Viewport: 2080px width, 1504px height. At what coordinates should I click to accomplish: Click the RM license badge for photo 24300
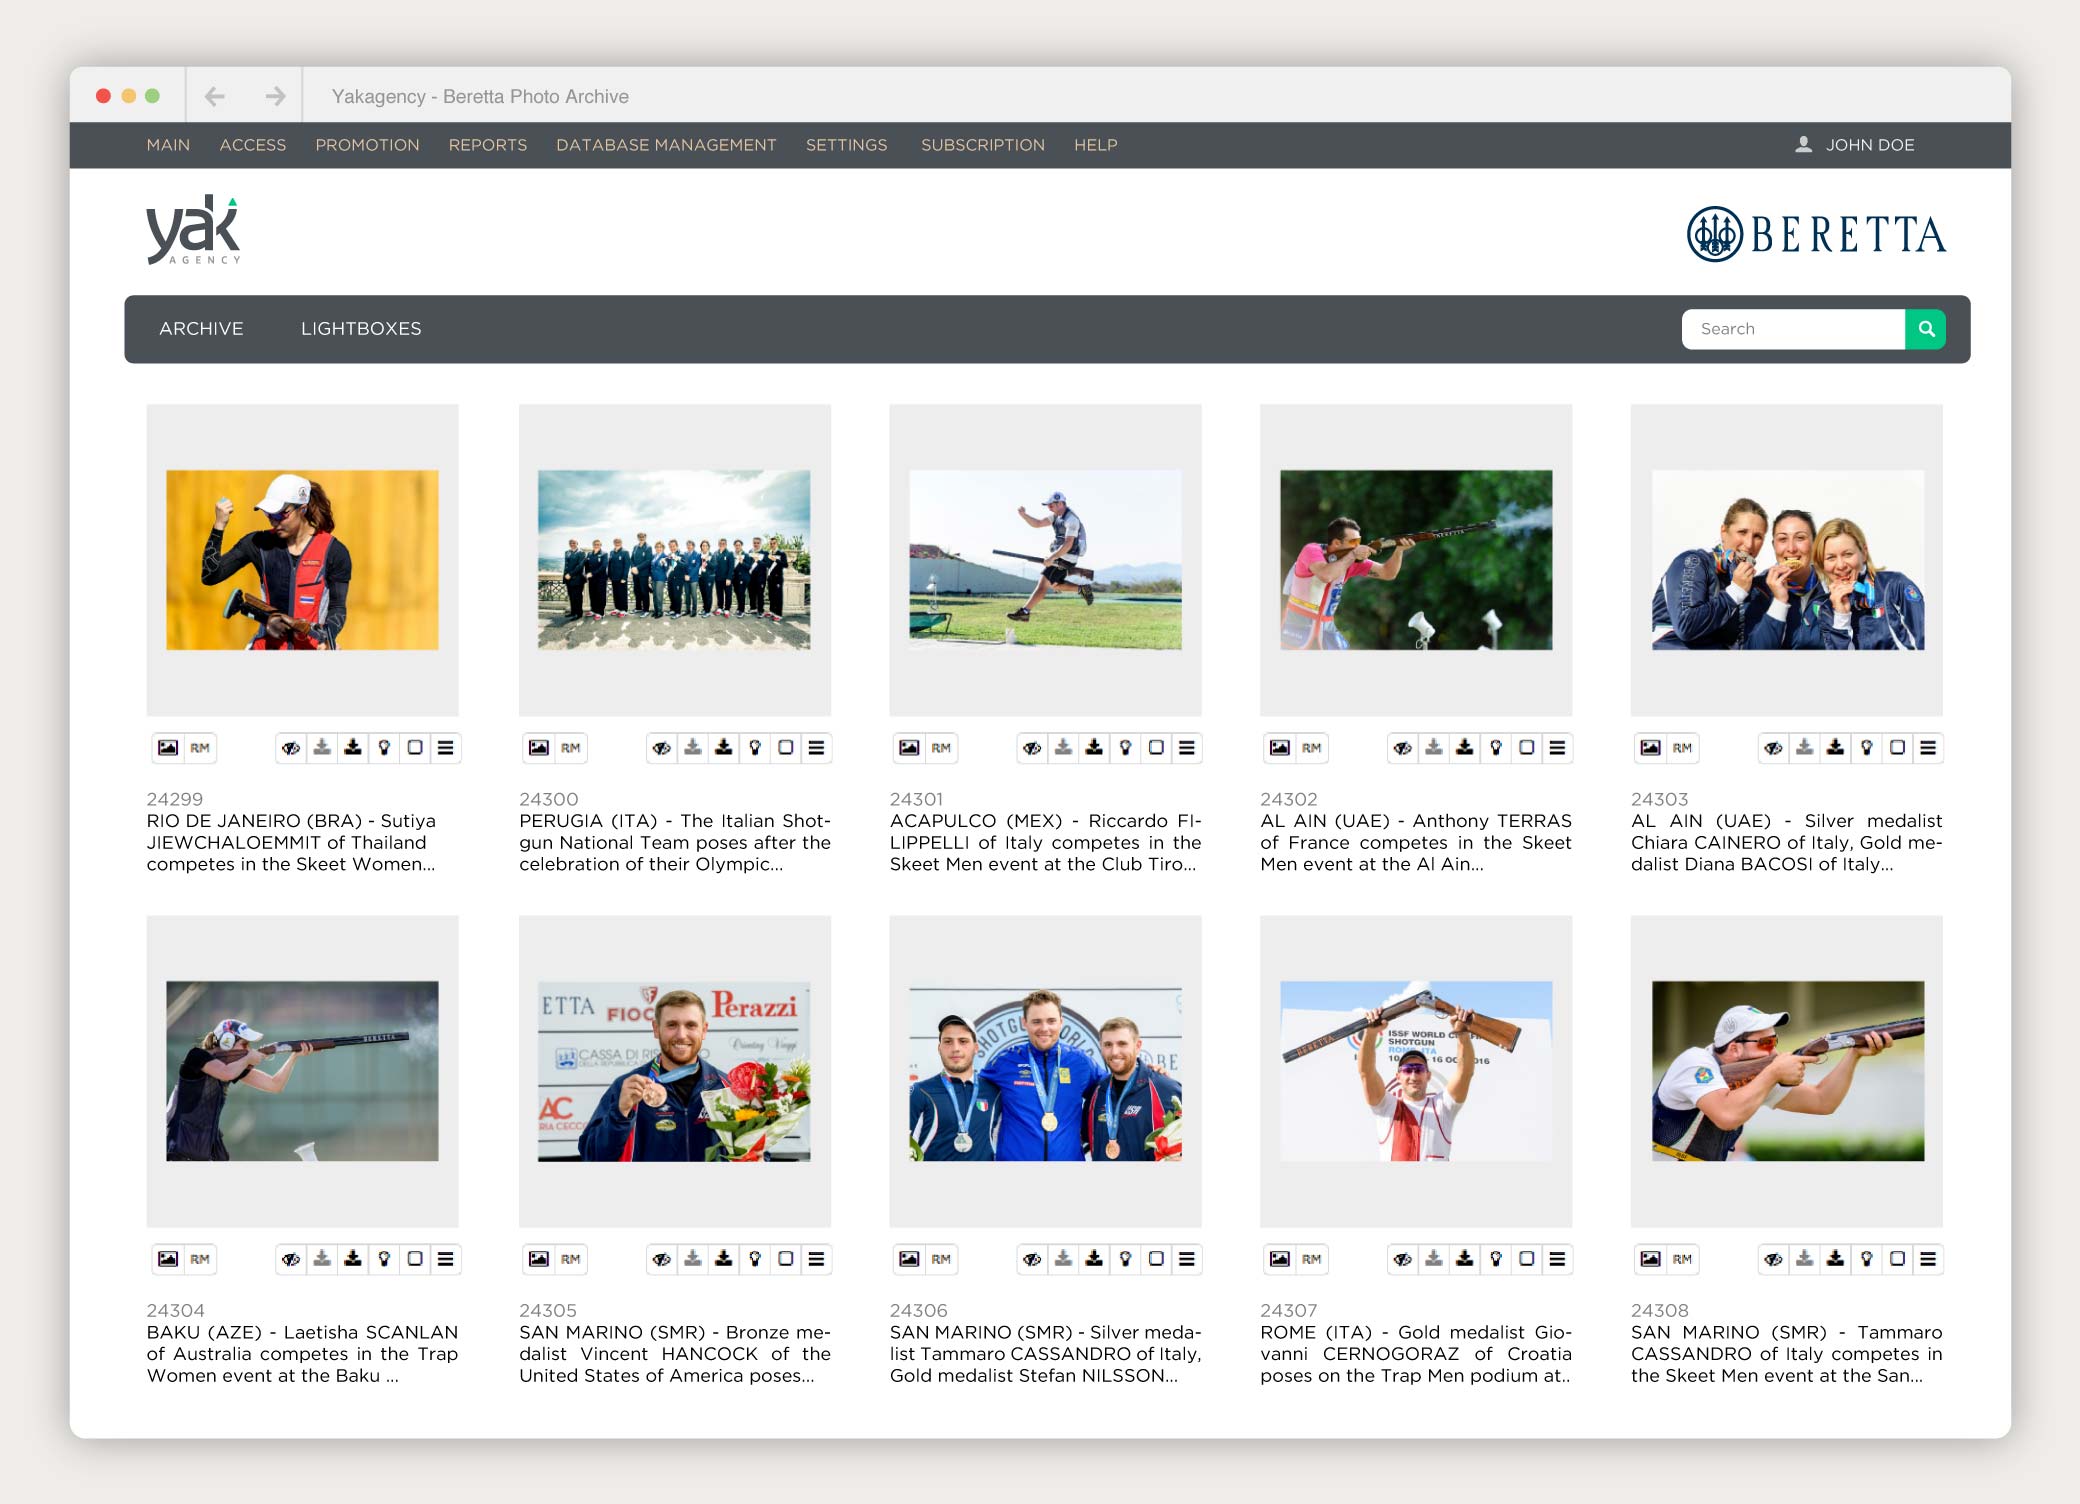click(571, 748)
